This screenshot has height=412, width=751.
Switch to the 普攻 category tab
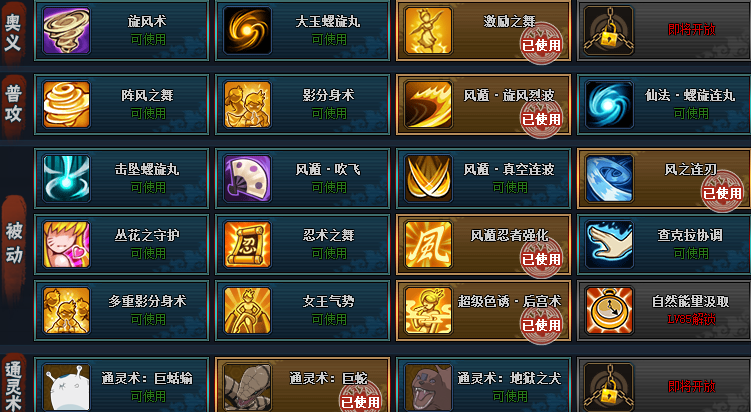(14, 104)
